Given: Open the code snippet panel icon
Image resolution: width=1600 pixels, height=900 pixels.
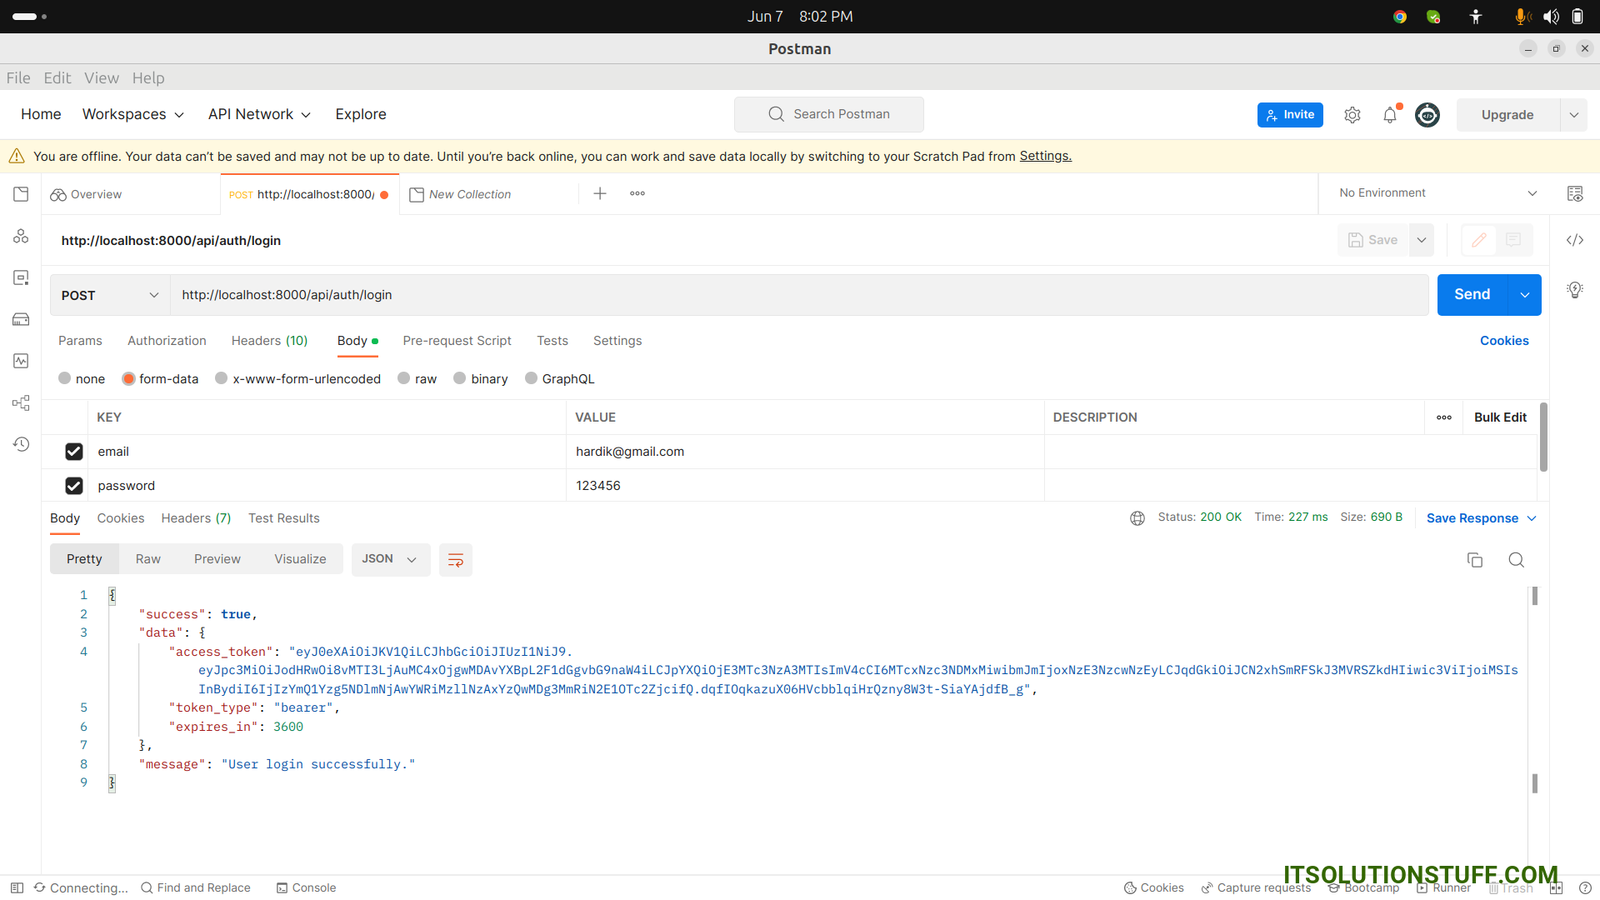Looking at the screenshot, I should 1574,240.
